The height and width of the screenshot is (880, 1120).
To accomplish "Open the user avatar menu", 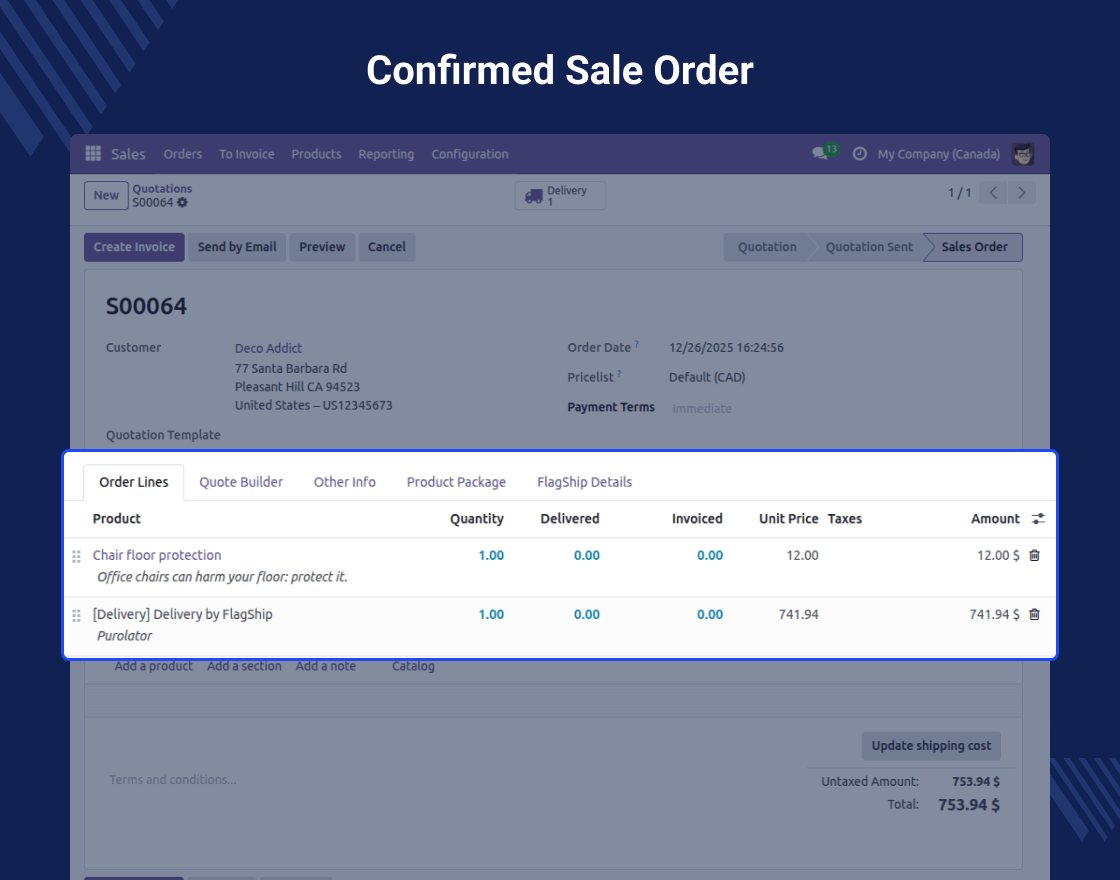I will click(x=1023, y=154).
